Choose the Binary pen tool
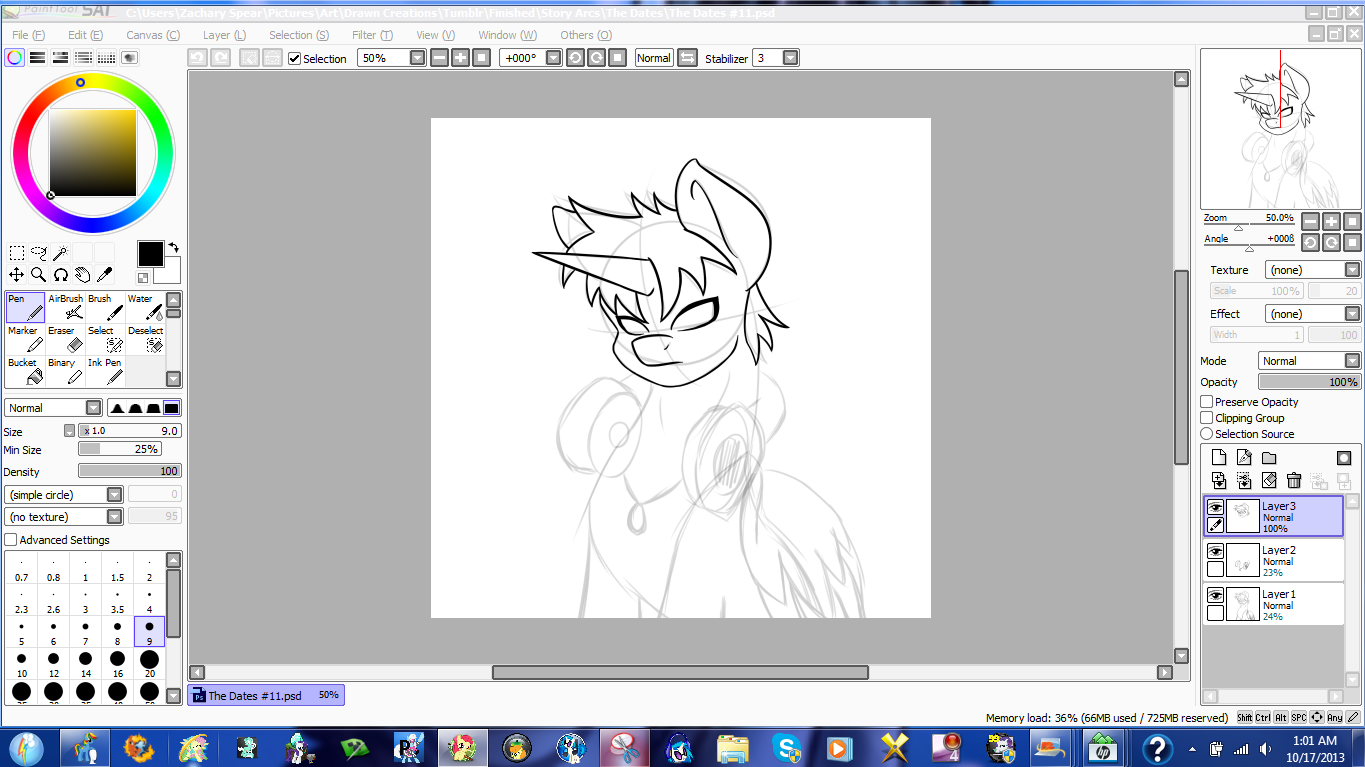The image size is (1365, 767). point(66,371)
